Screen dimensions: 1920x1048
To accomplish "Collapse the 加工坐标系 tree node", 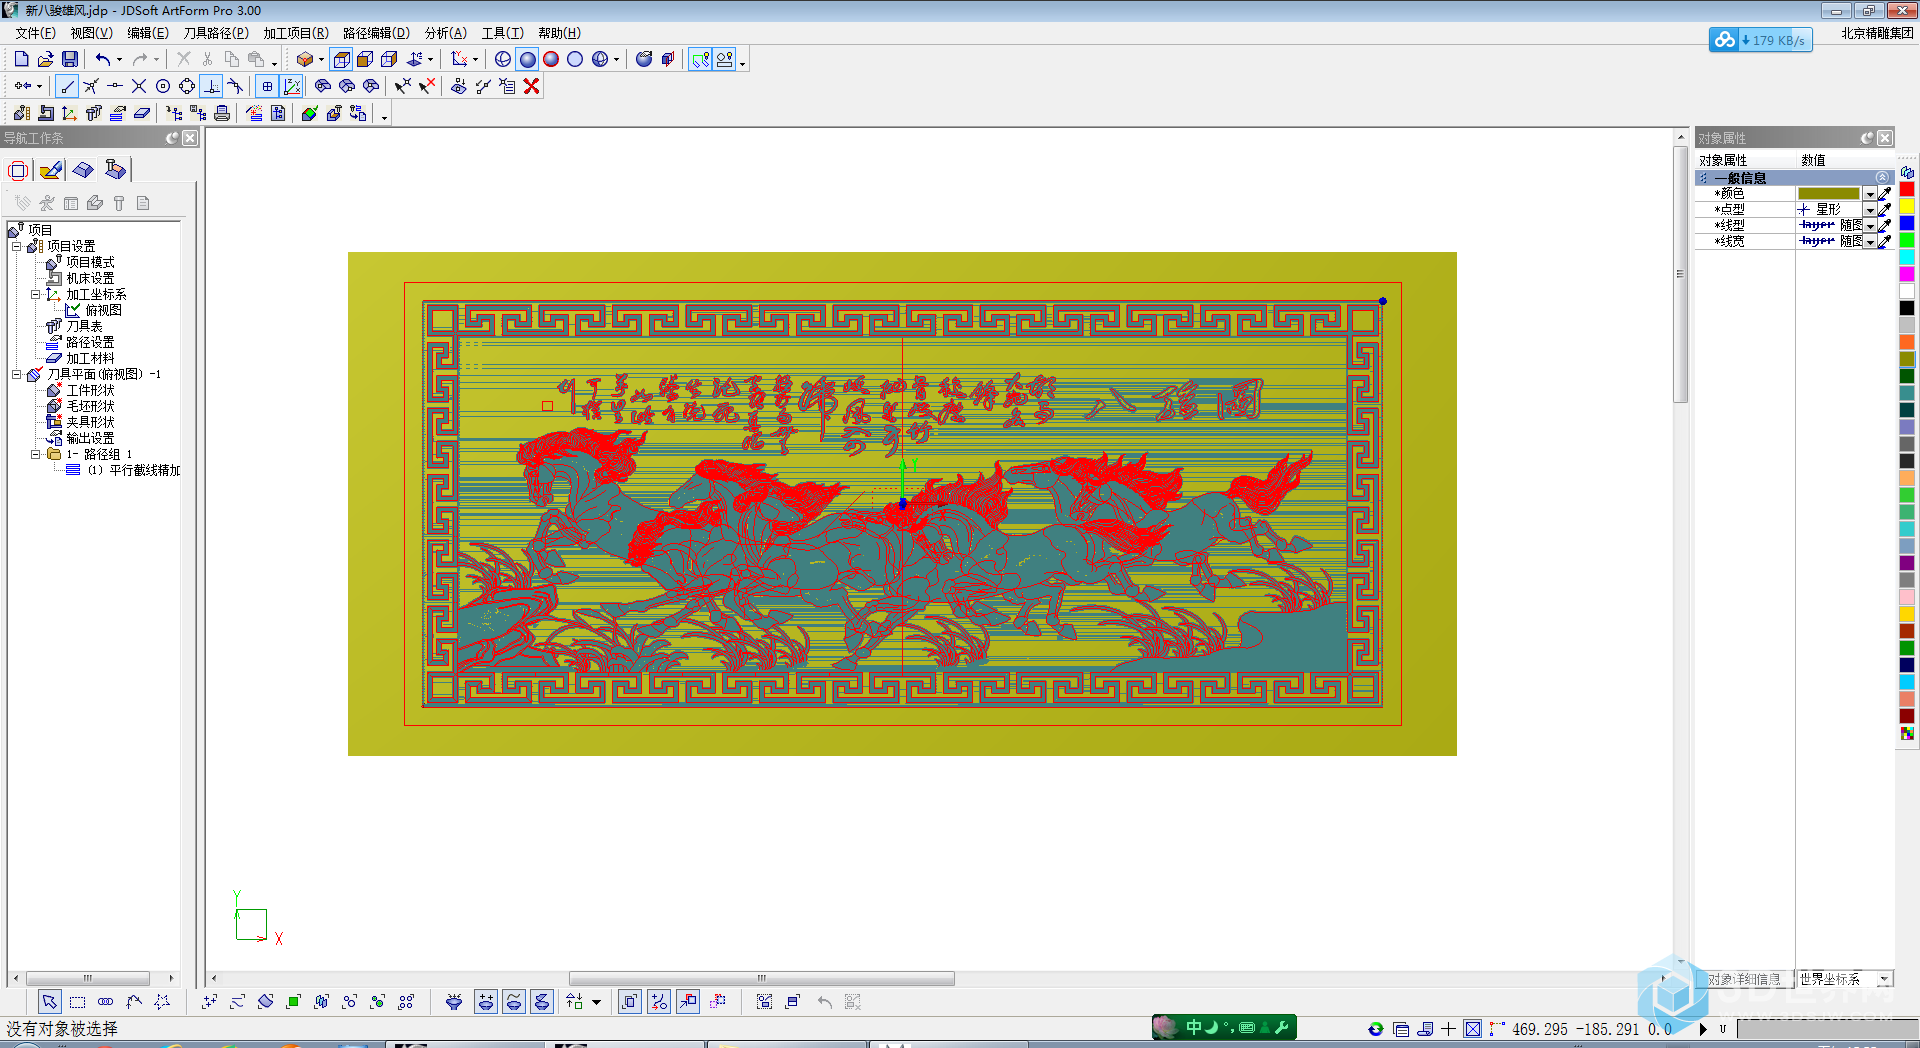I will click(x=36, y=294).
